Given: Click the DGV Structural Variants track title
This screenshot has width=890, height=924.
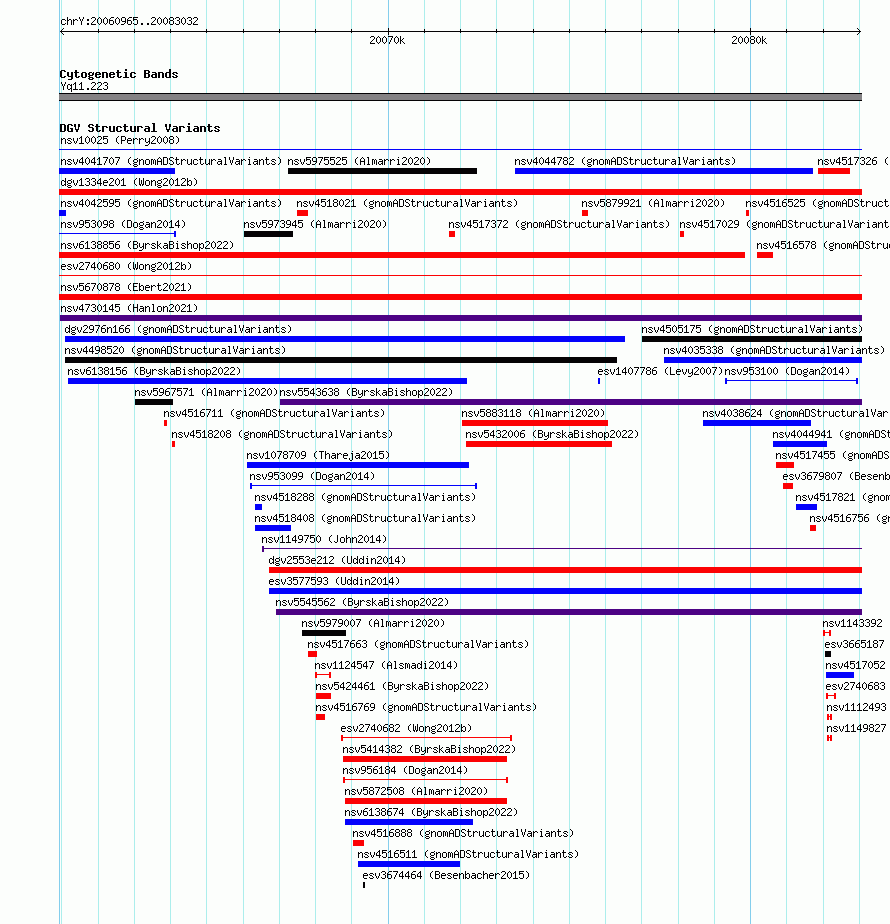Looking at the screenshot, I should [x=140, y=128].
